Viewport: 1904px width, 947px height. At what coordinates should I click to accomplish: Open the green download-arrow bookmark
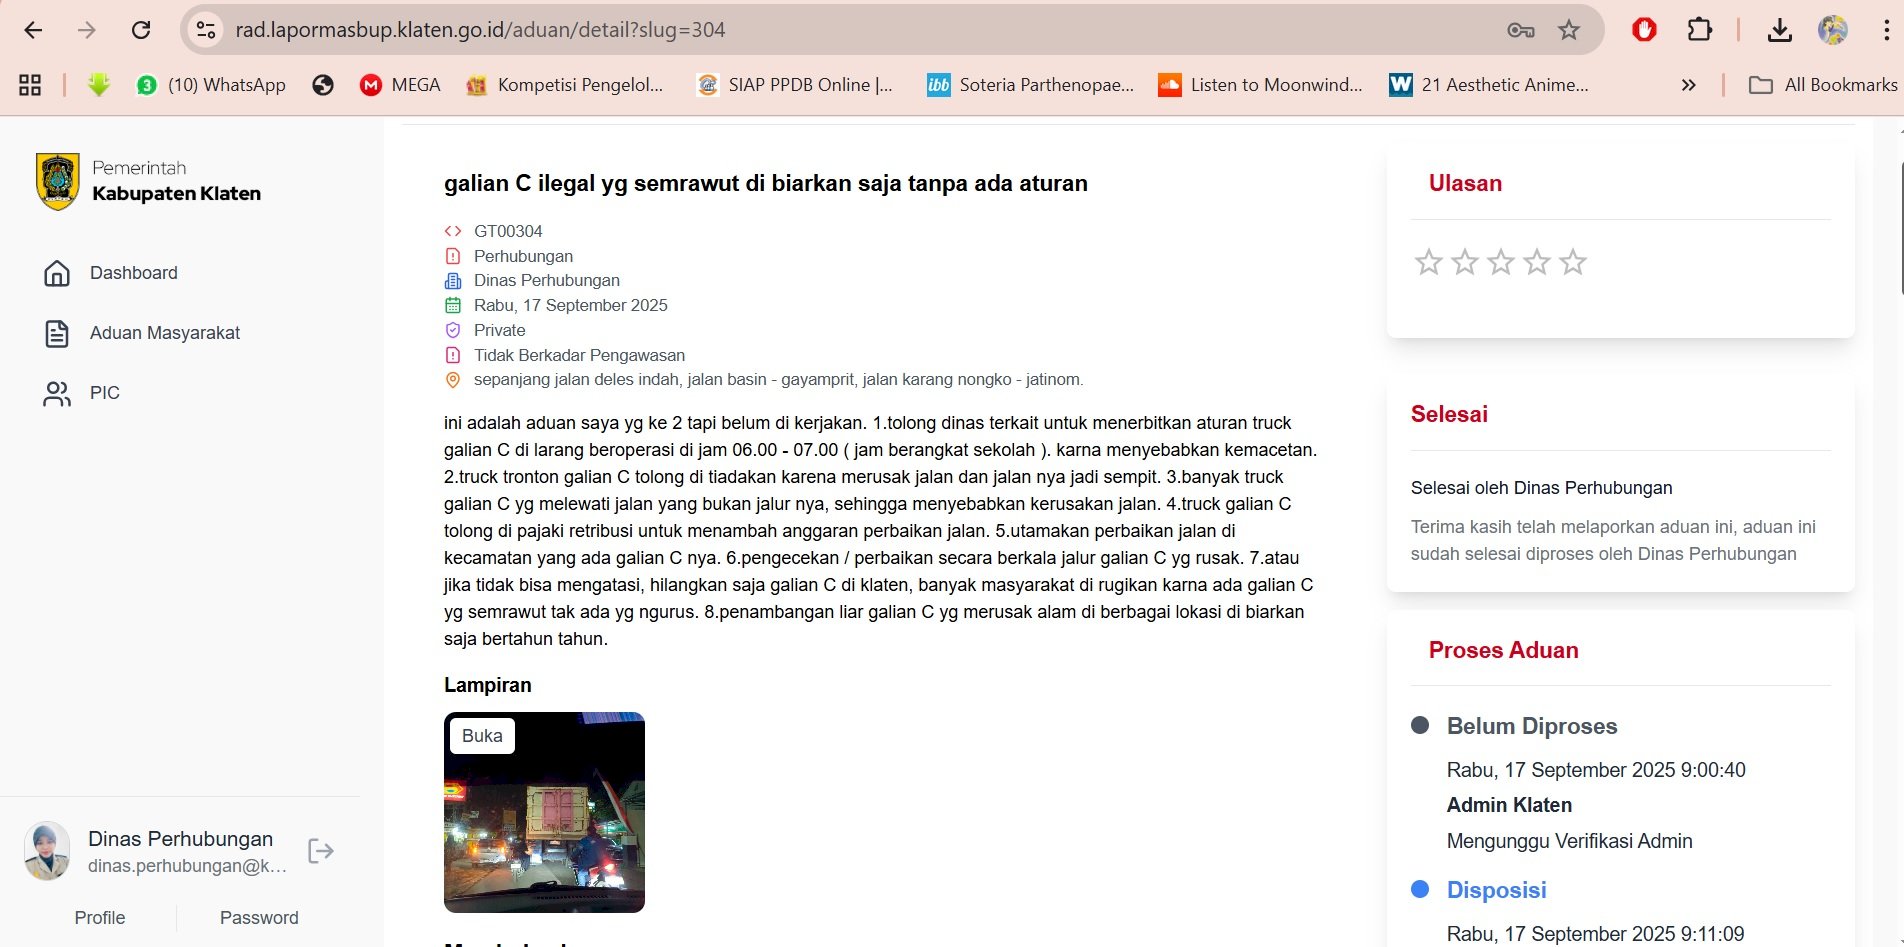(x=98, y=85)
